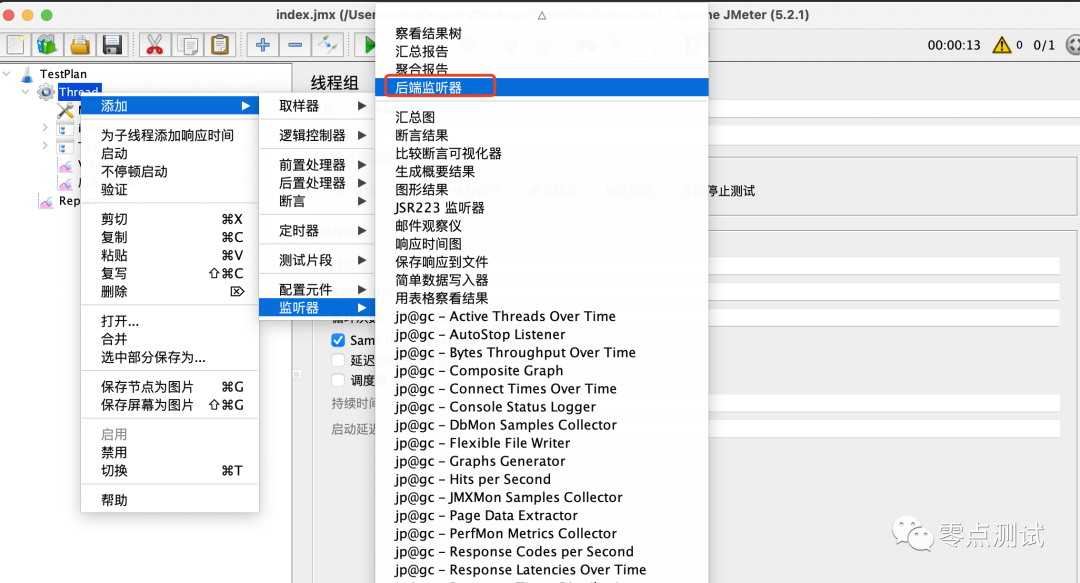The height and width of the screenshot is (583, 1080).
Task: Save the test plan with floppy icon
Action: (111, 45)
